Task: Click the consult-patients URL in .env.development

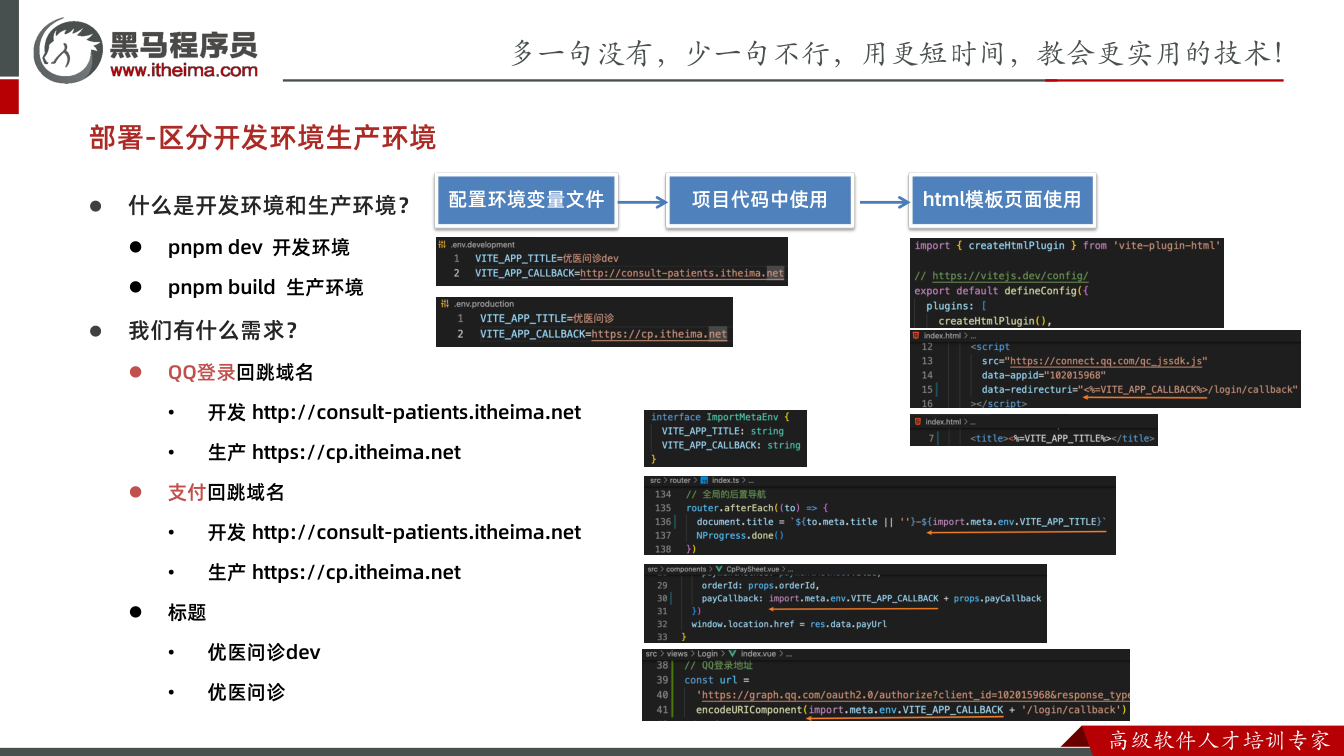Action: tap(682, 273)
